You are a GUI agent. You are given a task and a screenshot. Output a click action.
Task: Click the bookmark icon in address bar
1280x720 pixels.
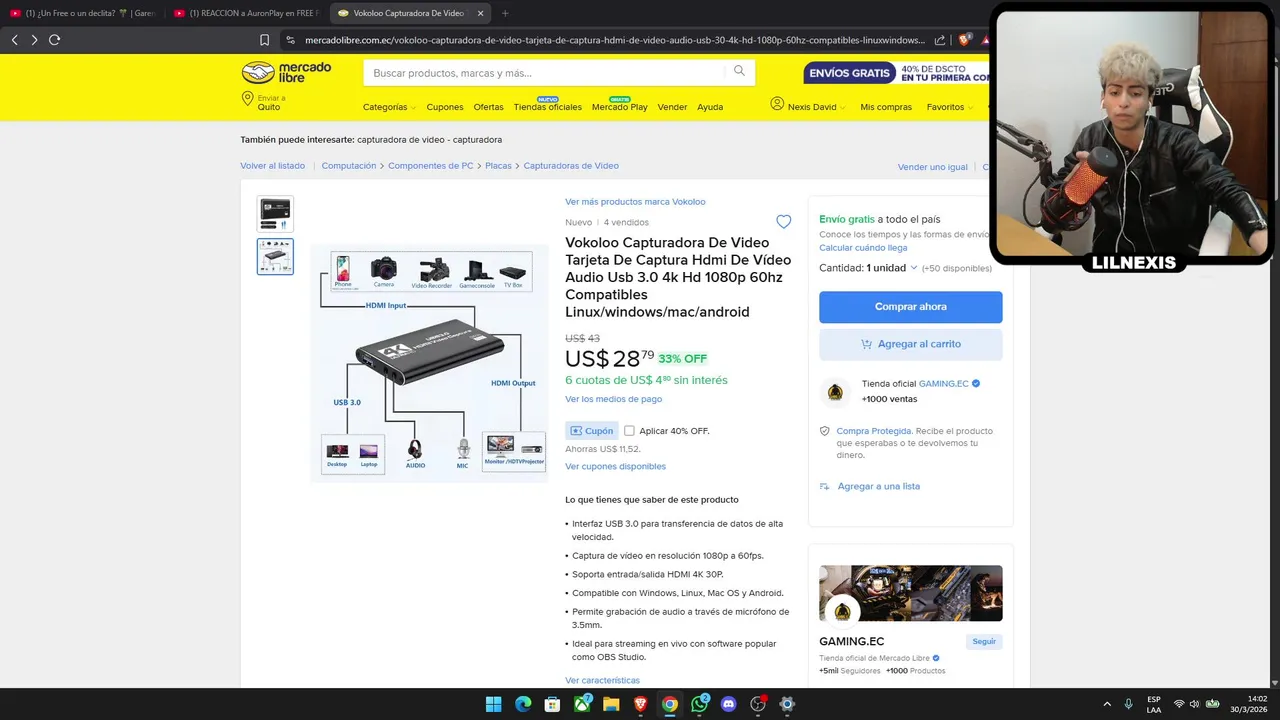click(x=264, y=40)
